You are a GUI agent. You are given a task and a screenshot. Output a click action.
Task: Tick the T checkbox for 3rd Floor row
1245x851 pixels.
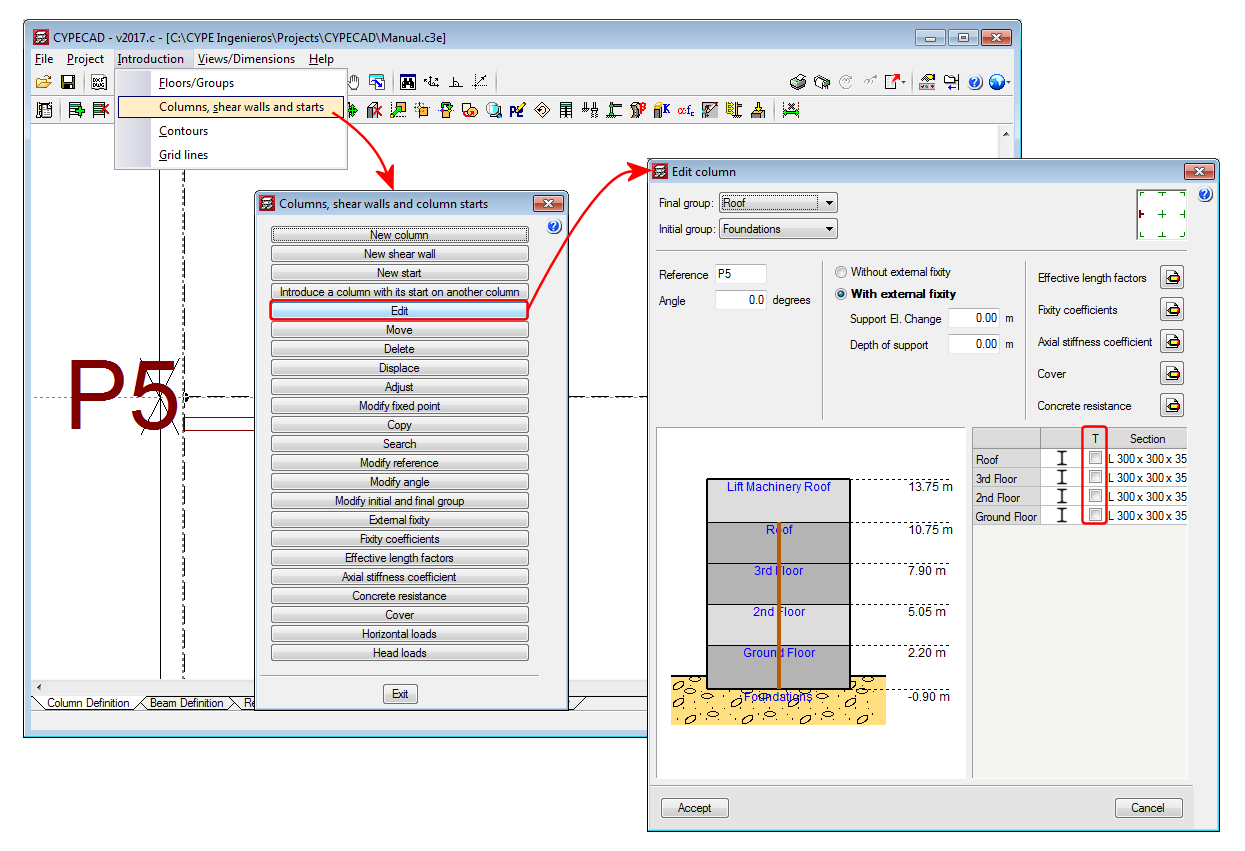[1095, 478]
